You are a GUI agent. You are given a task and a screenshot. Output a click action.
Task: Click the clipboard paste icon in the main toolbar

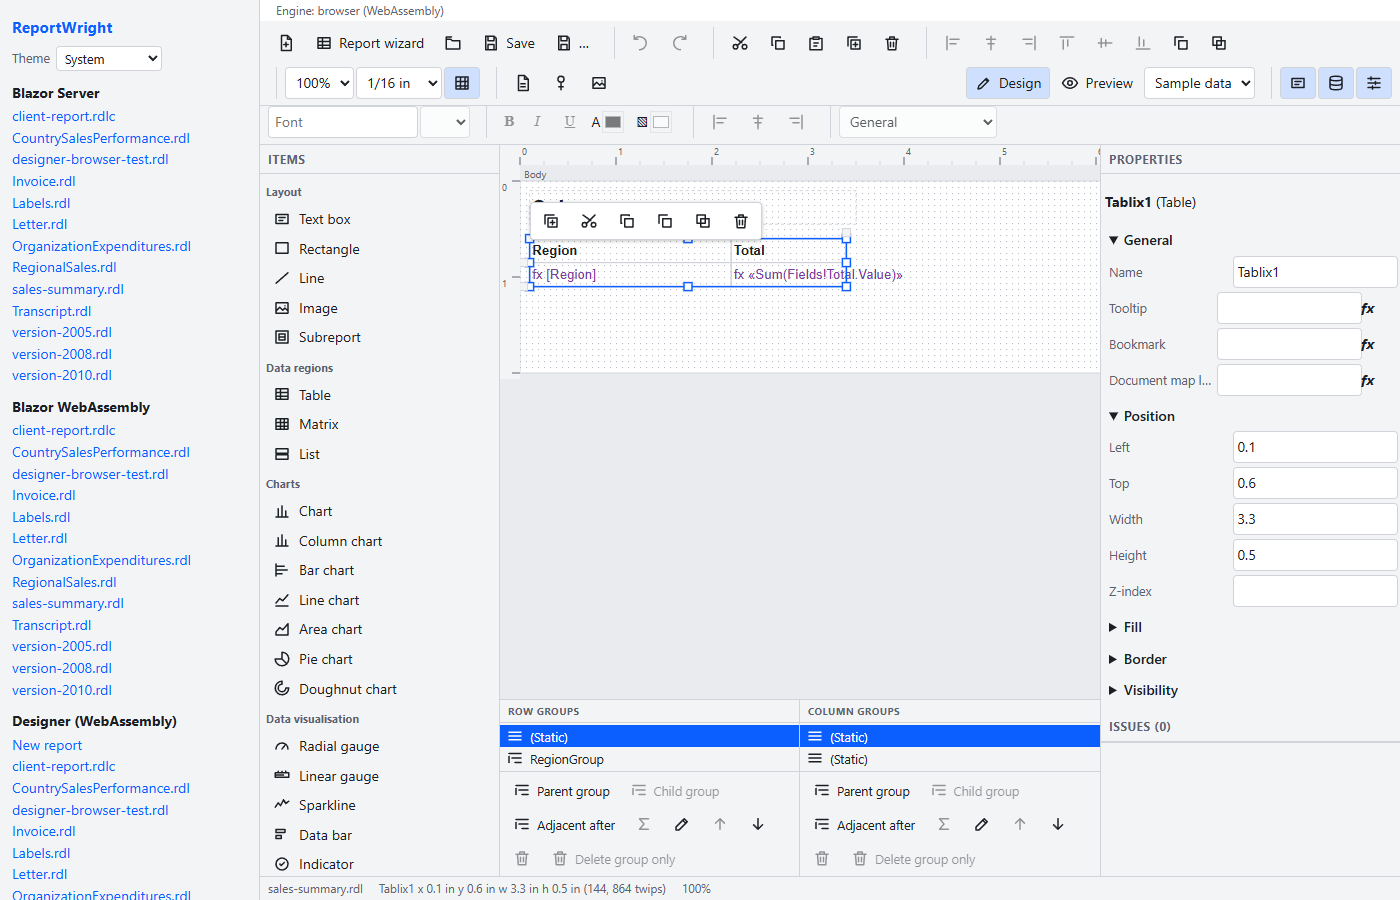tap(816, 43)
